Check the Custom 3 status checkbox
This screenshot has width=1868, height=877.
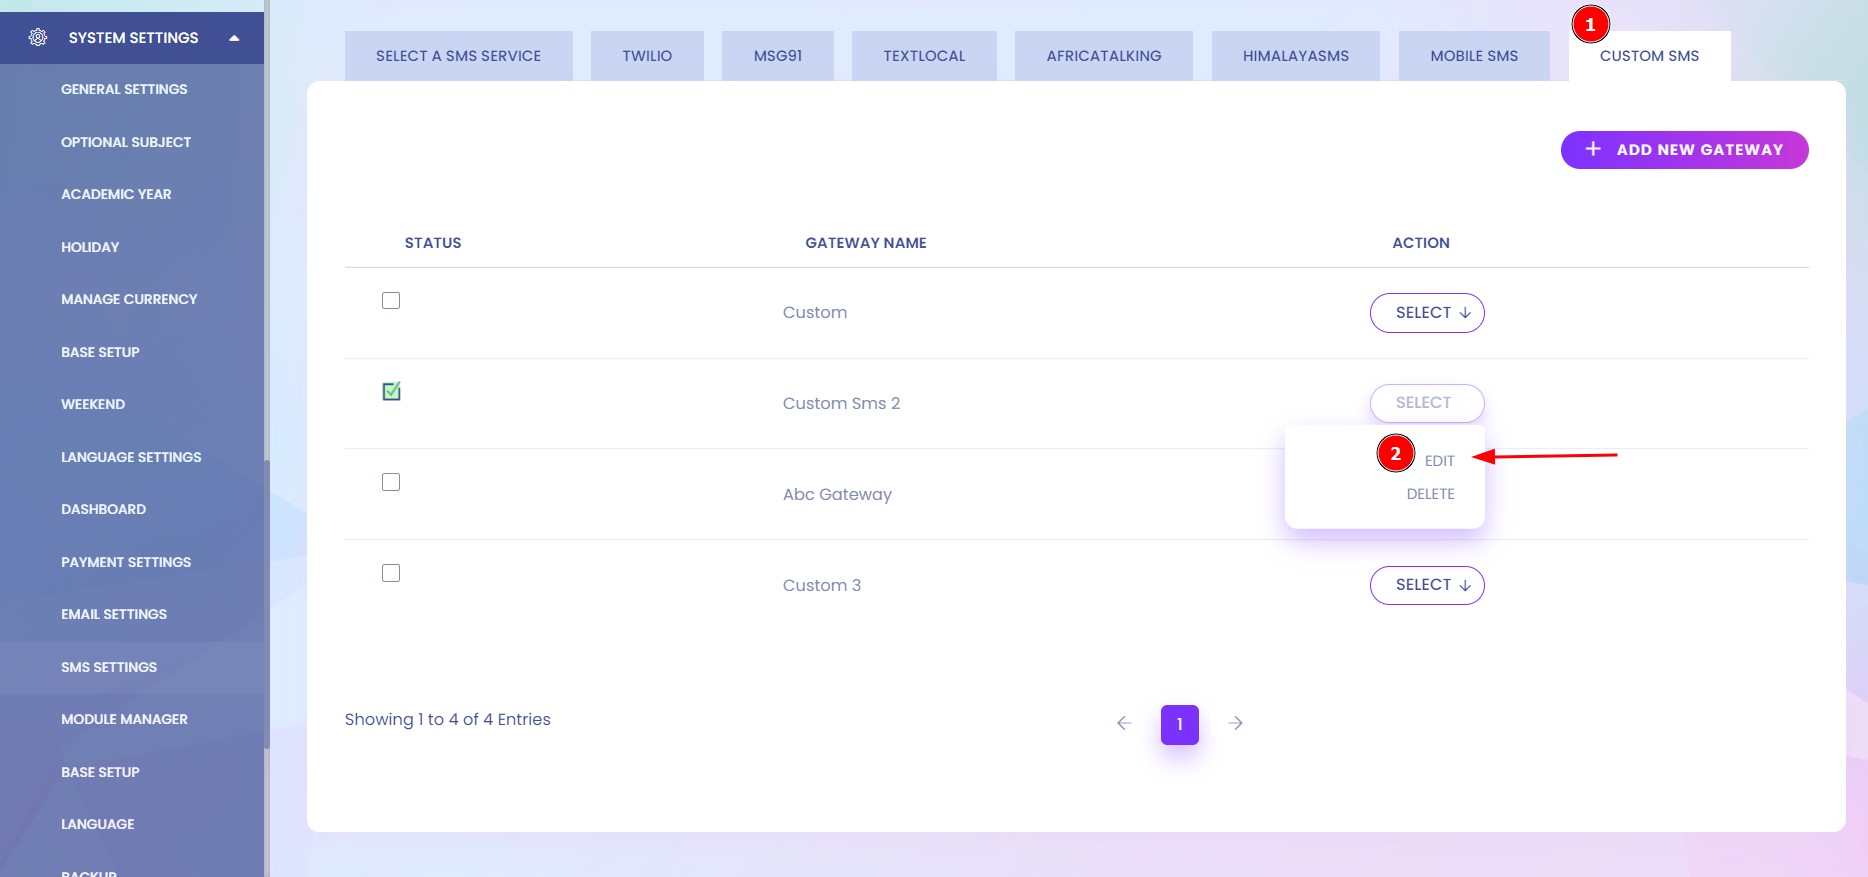[x=391, y=573]
